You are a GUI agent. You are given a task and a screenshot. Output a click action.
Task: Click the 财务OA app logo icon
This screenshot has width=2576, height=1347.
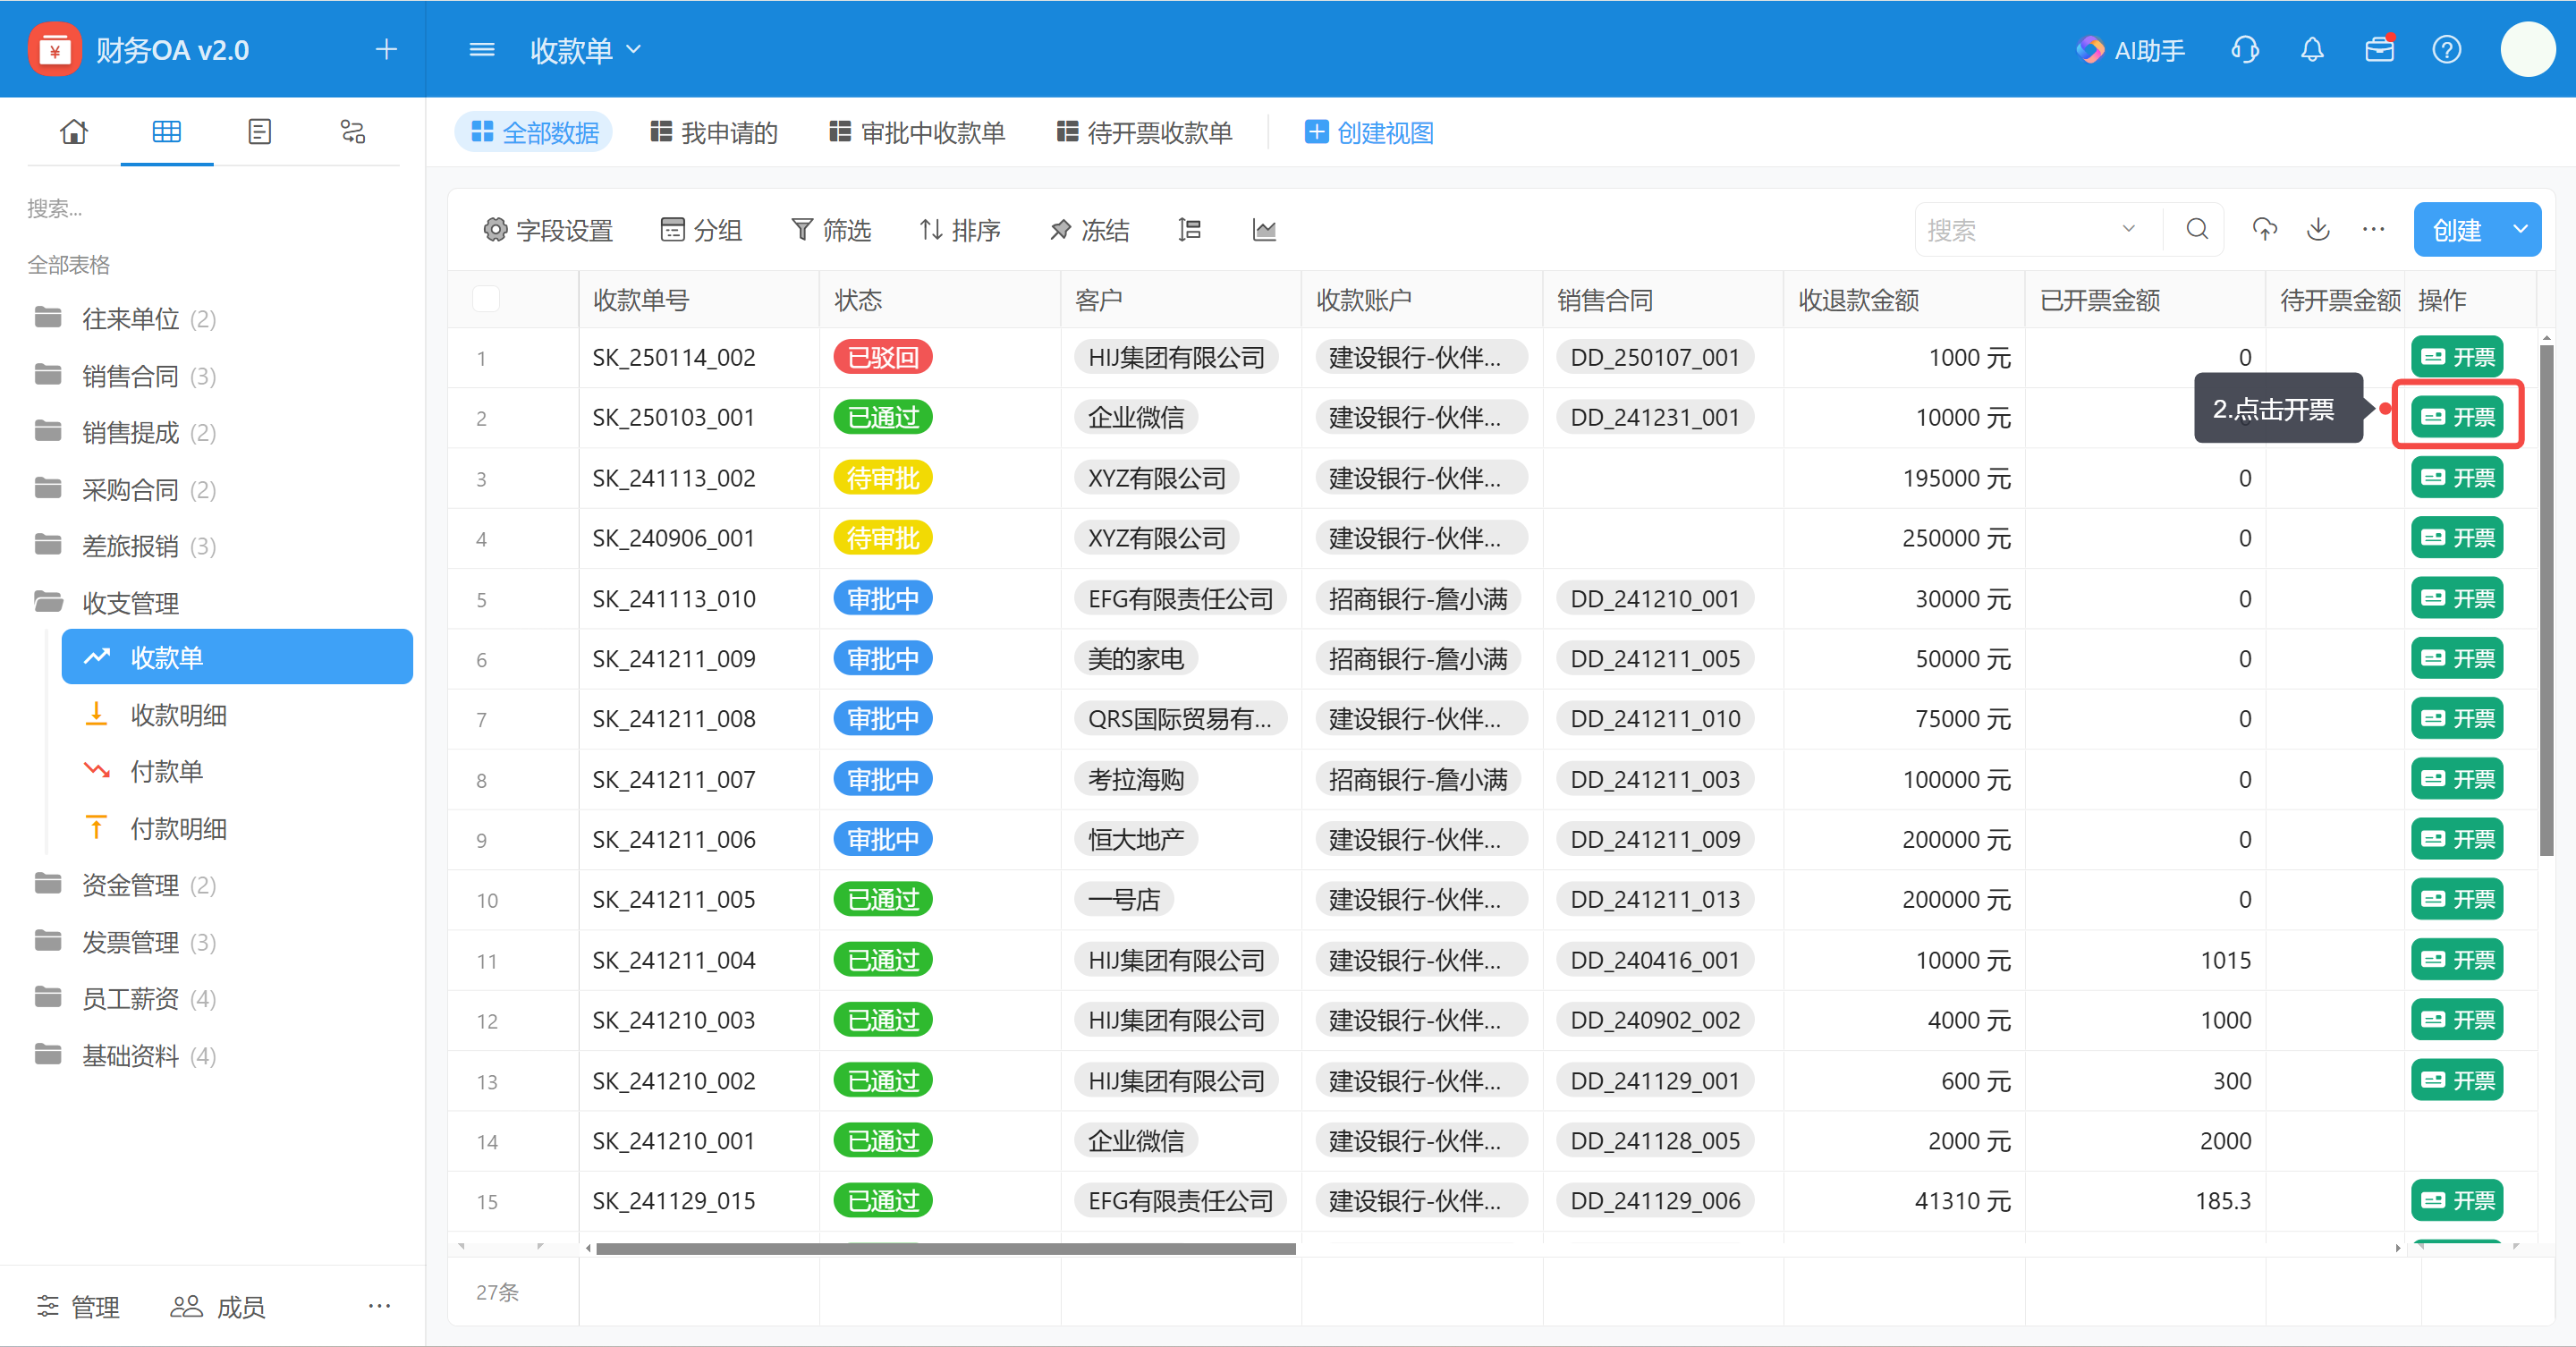pos(54,49)
